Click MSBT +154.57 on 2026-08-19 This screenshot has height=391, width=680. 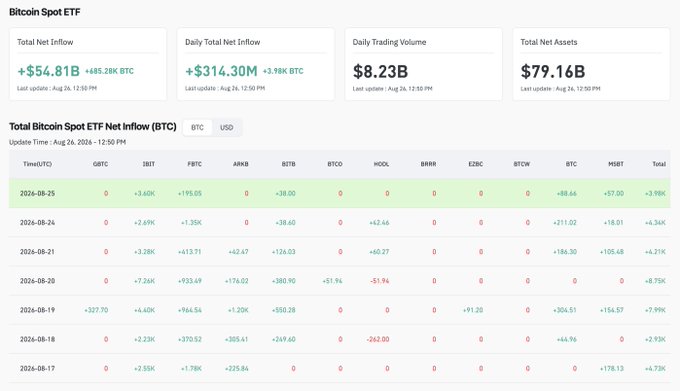coord(611,310)
